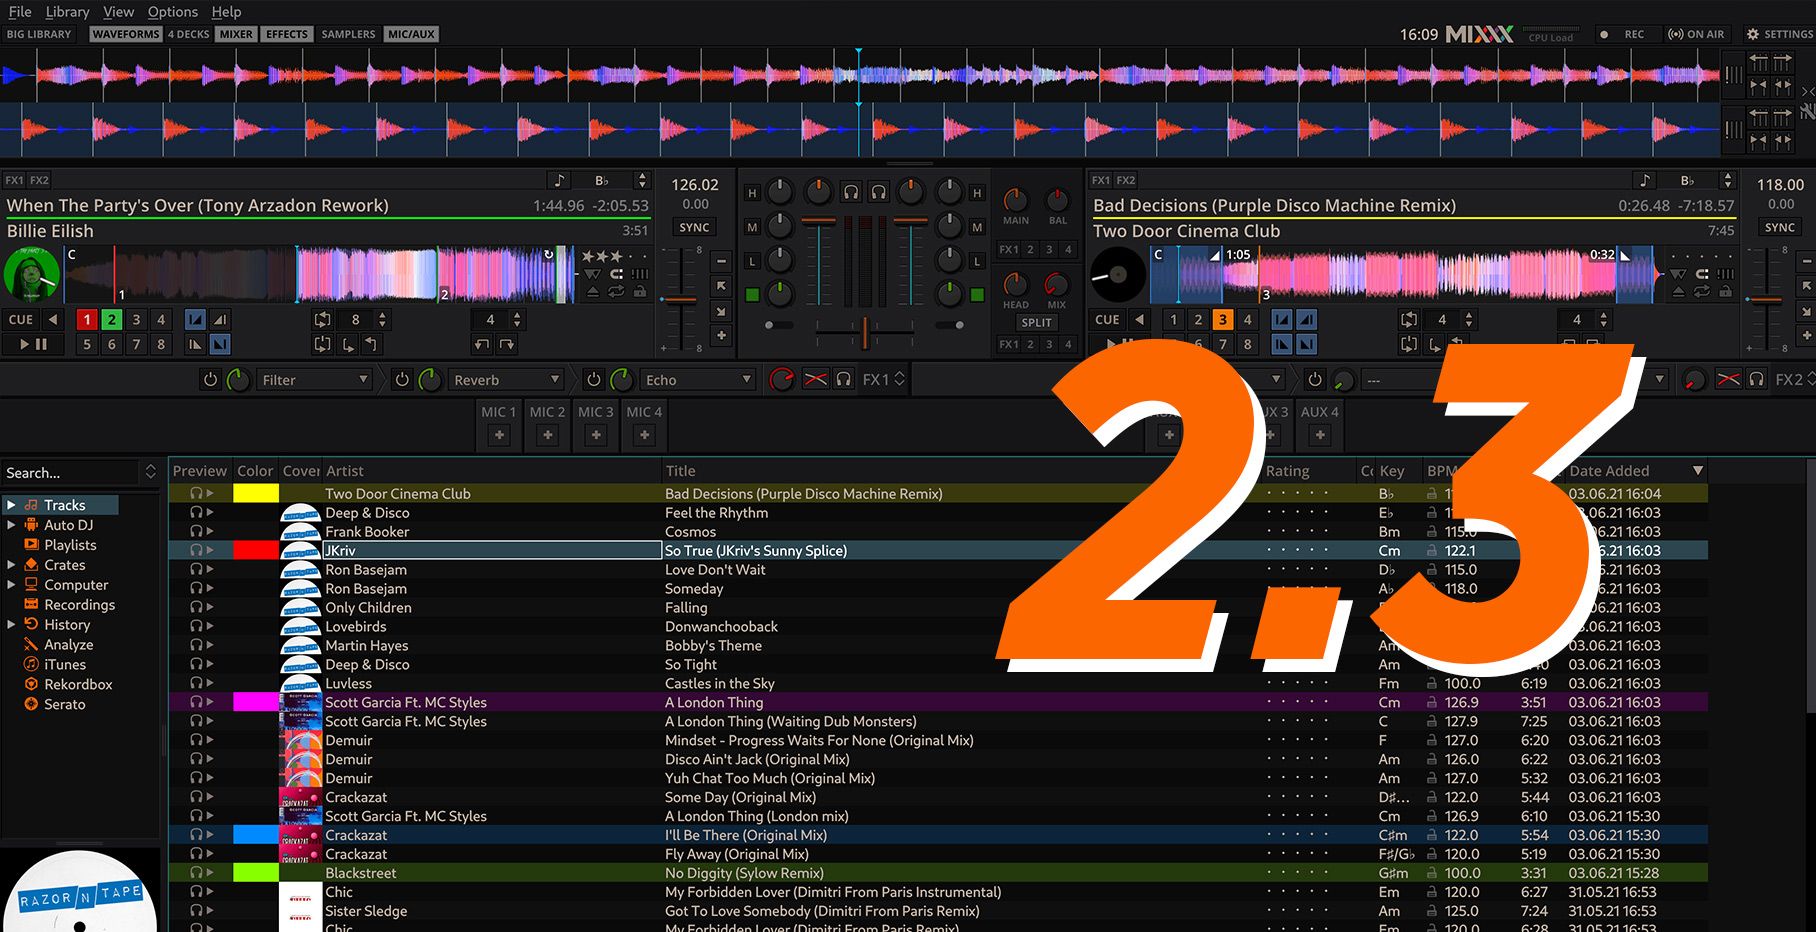Screen dimensions: 1816x932
Task: Click the FX1 red mix knob
Action: click(782, 379)
